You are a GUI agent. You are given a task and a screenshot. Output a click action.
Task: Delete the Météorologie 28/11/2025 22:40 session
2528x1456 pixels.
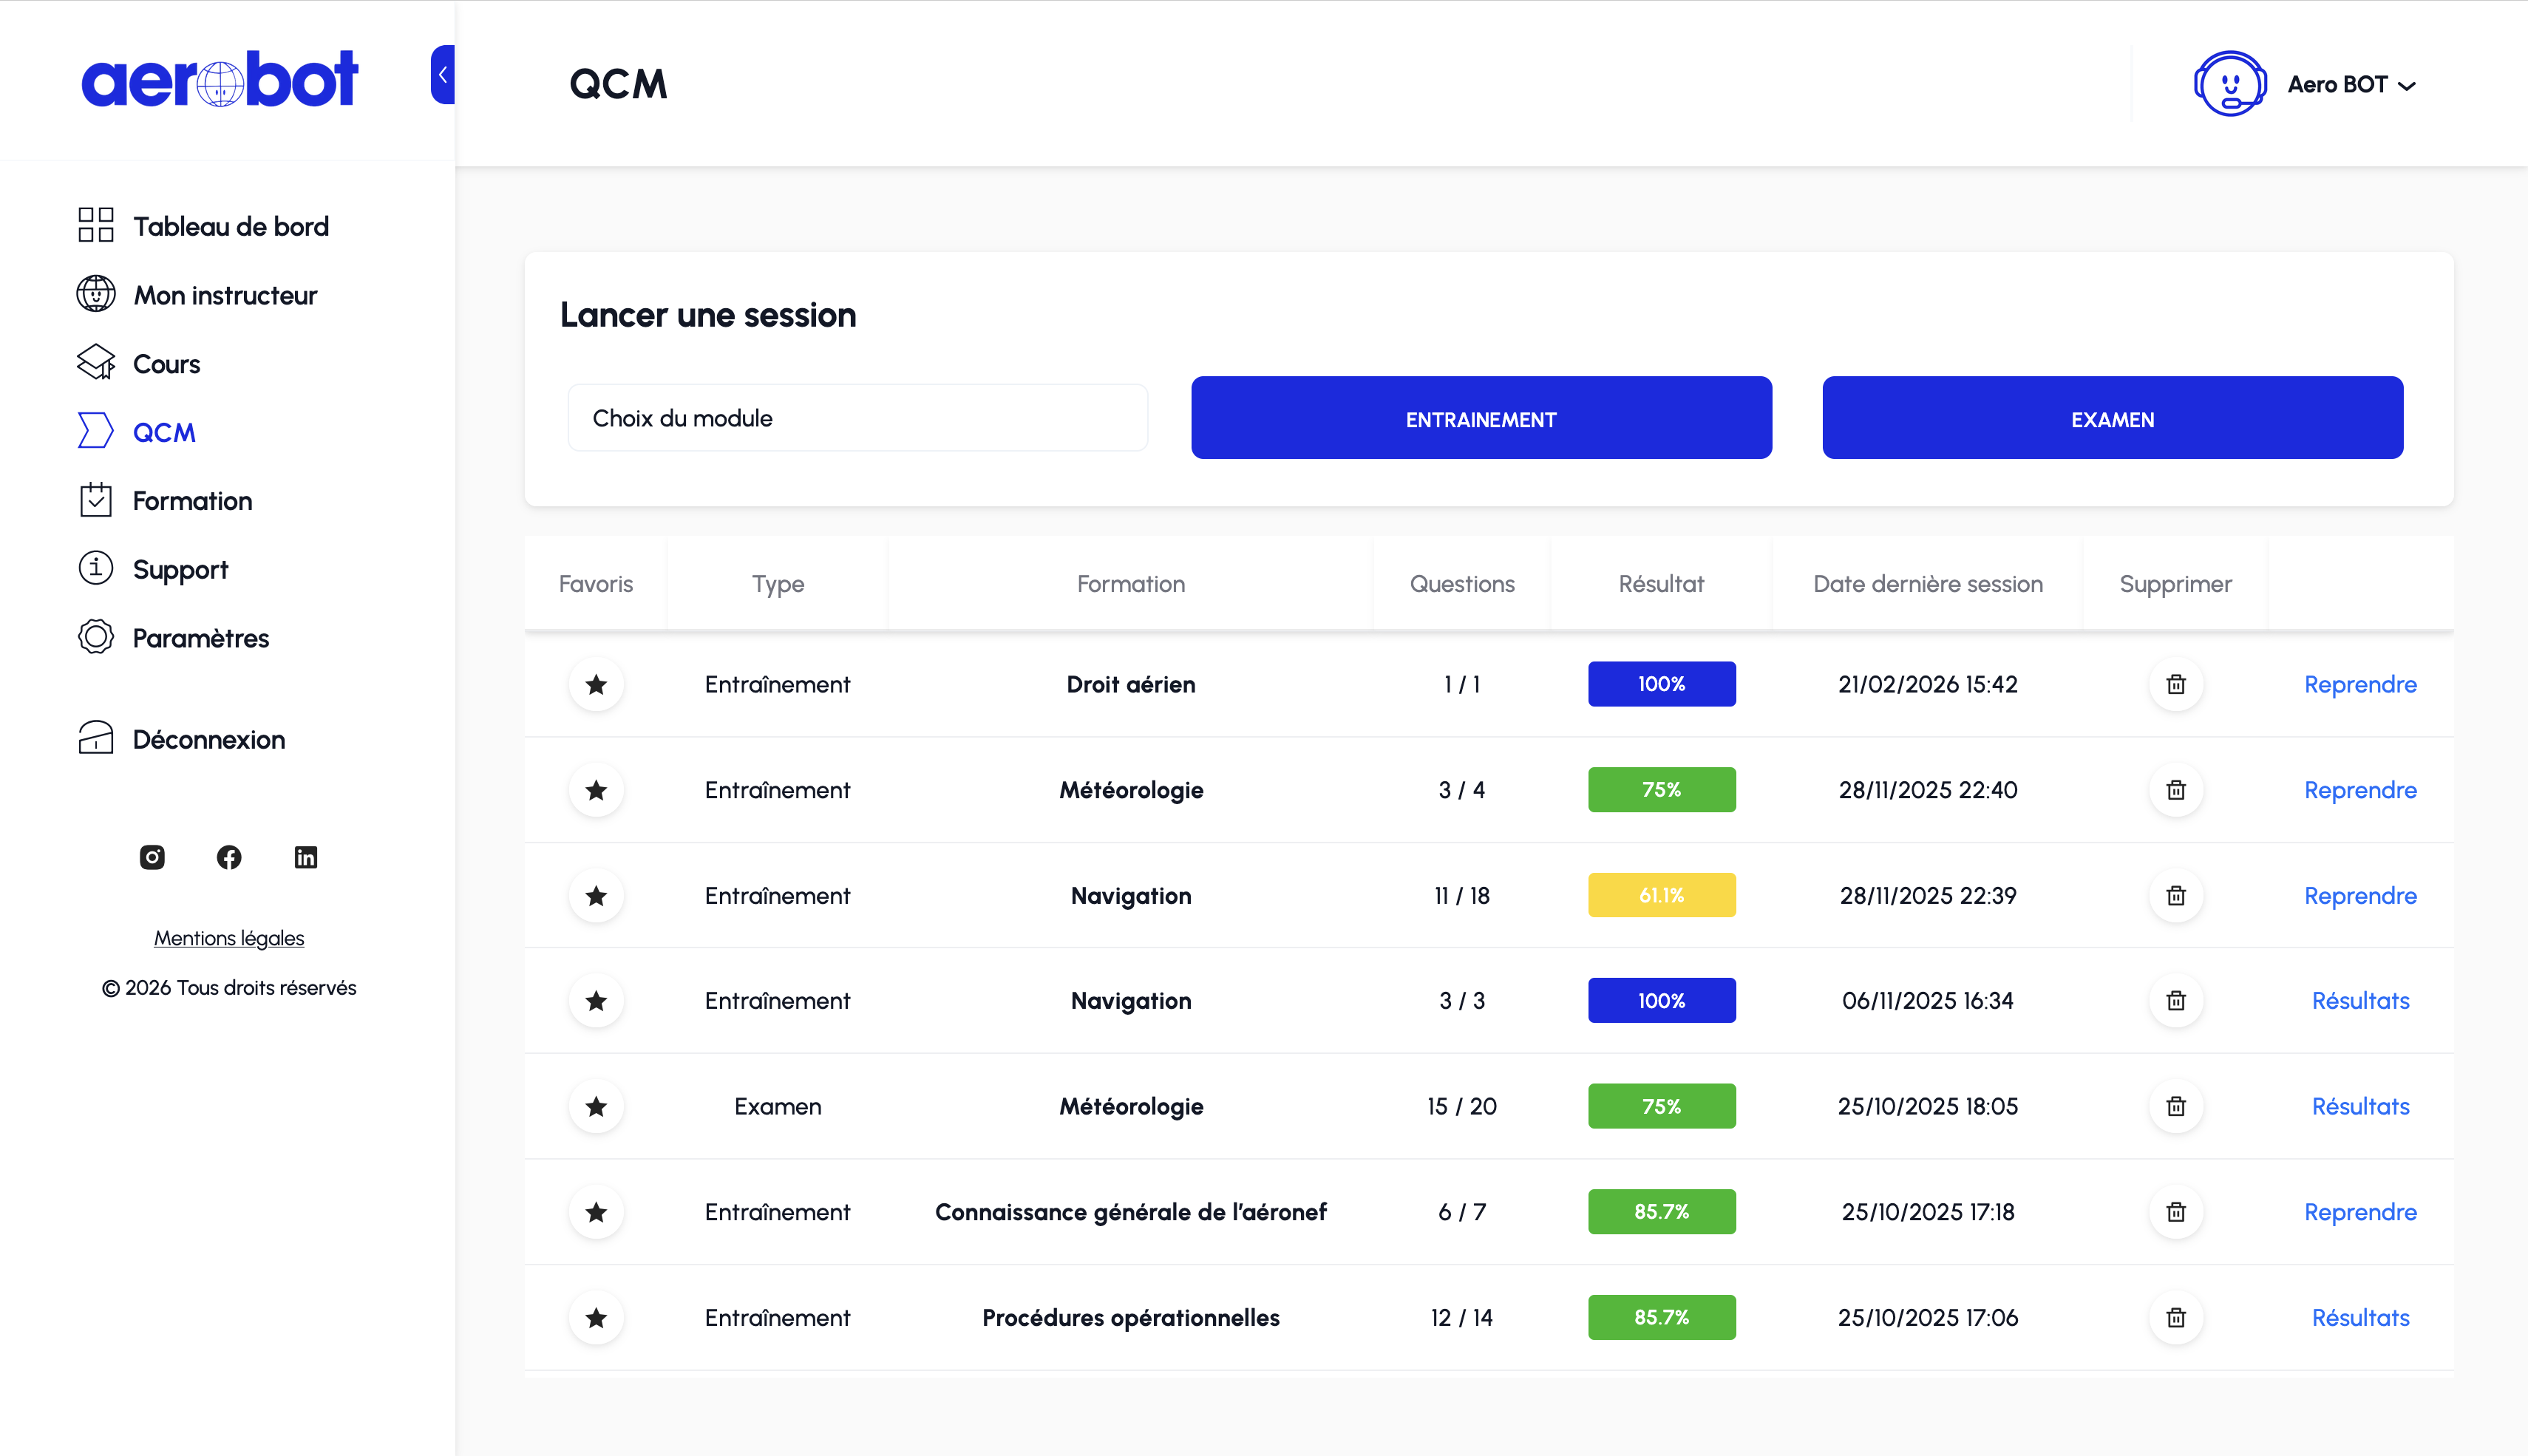[x=2176, y=790]
